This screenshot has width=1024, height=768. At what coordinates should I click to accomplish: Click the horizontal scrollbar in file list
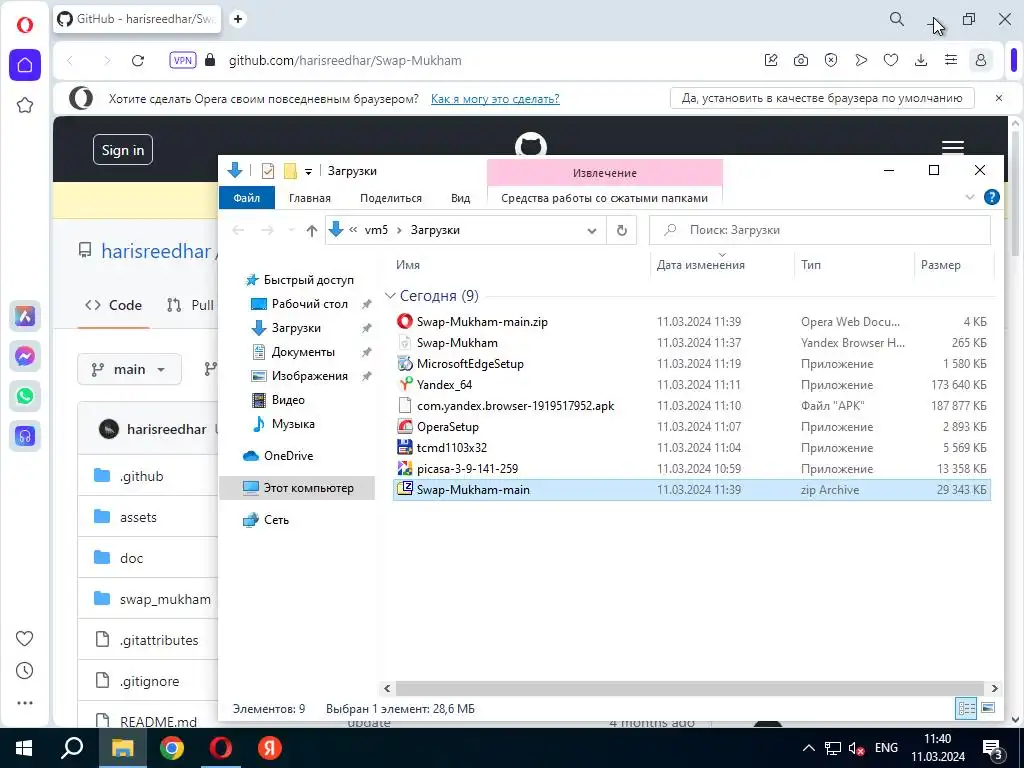(690, 688)
